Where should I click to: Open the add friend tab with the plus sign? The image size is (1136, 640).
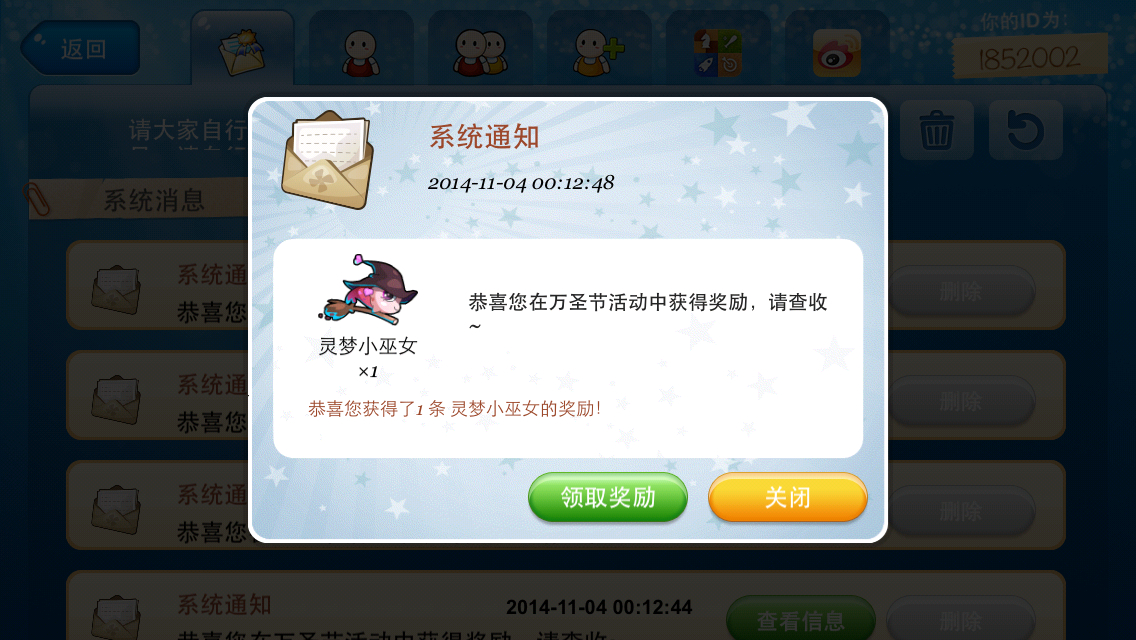coord(598,51)
